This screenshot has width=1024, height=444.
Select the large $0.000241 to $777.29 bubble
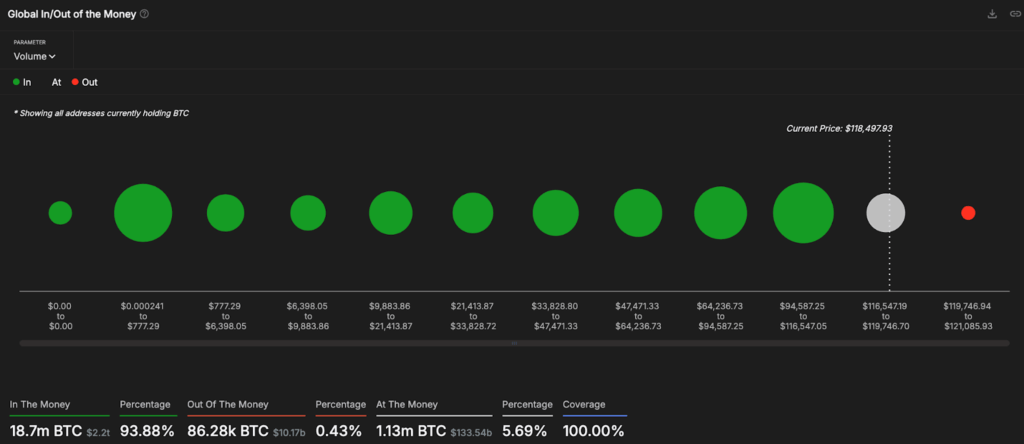(143, 213)
